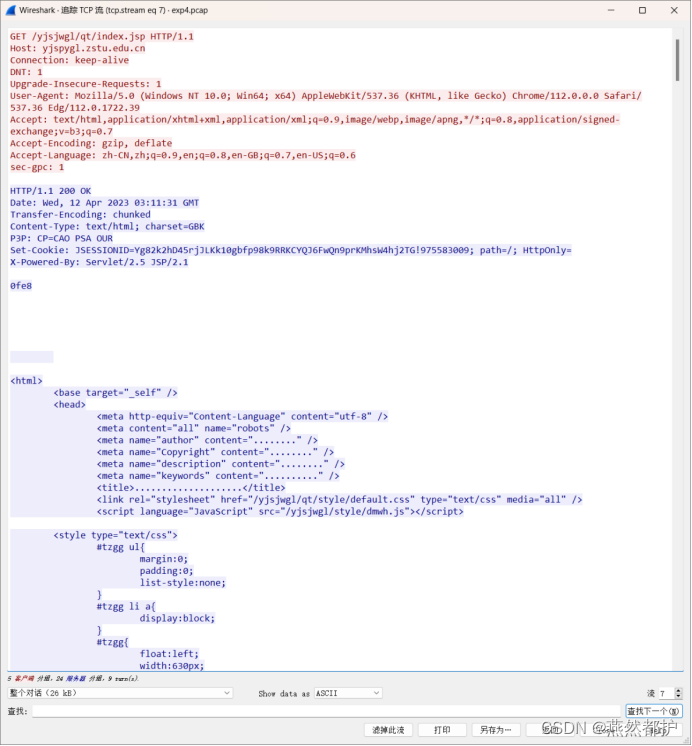The height and width of the screenshot is (746, 692).
Task: Click the meta http-equiv Content-Language line
Action: (x=242, y=416)
